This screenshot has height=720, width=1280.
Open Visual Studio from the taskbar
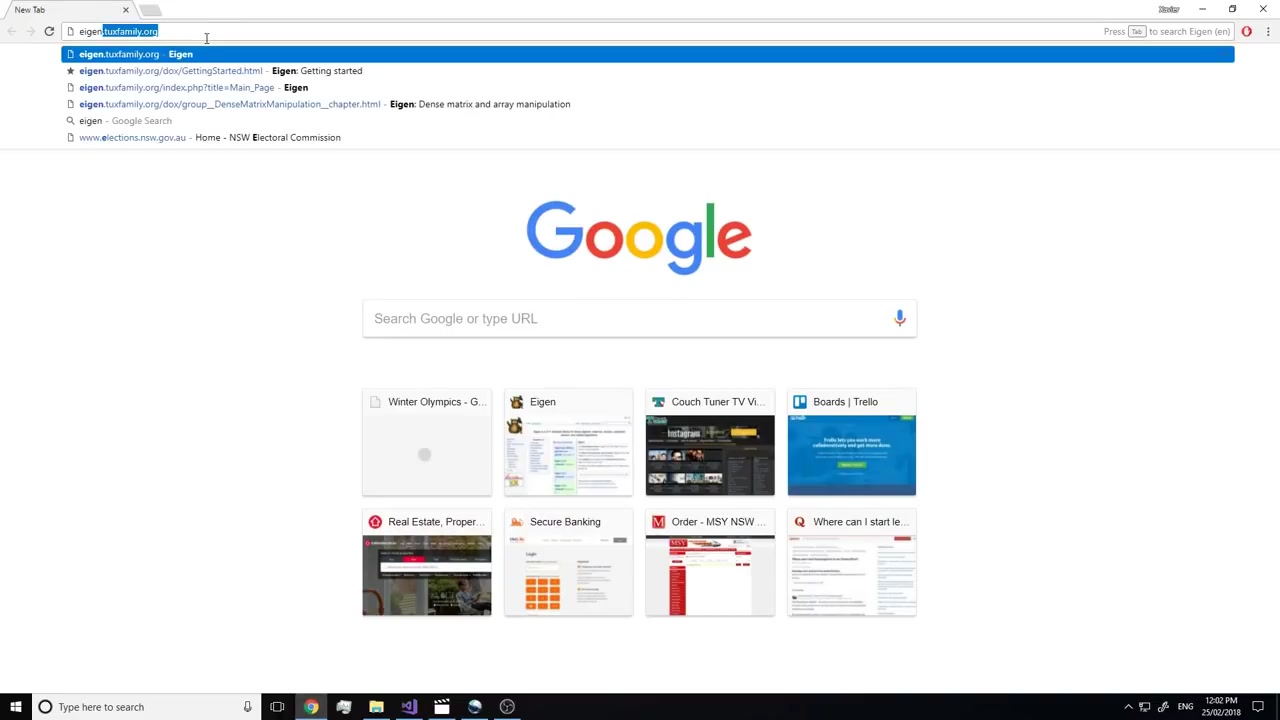tap(409, 707)
